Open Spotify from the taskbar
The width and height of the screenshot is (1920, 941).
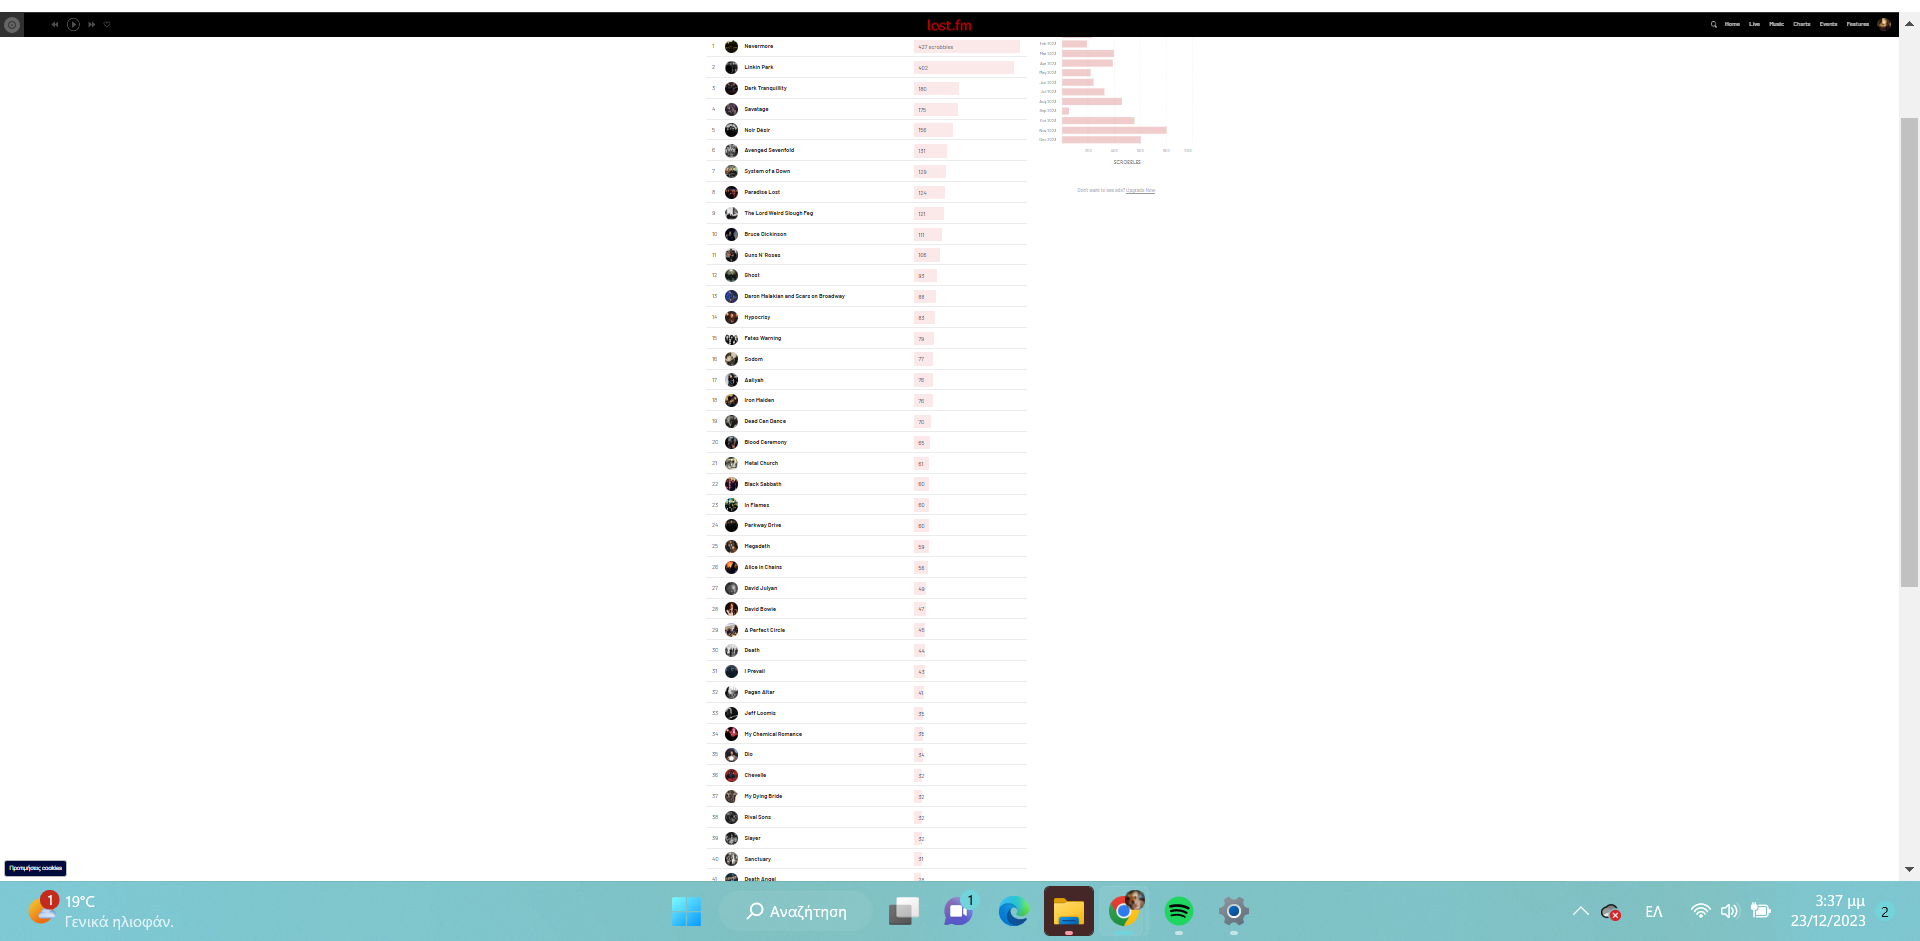coord(1179,911)
